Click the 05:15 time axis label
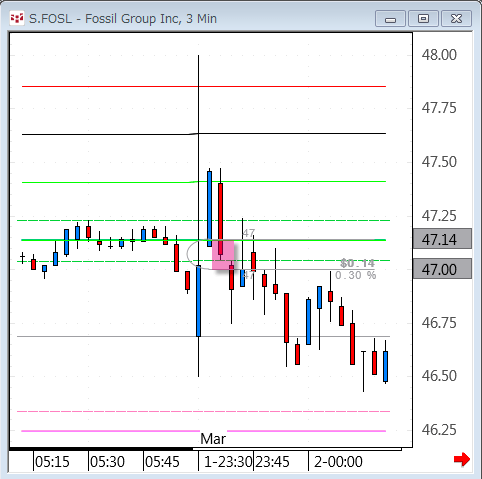 52,462
